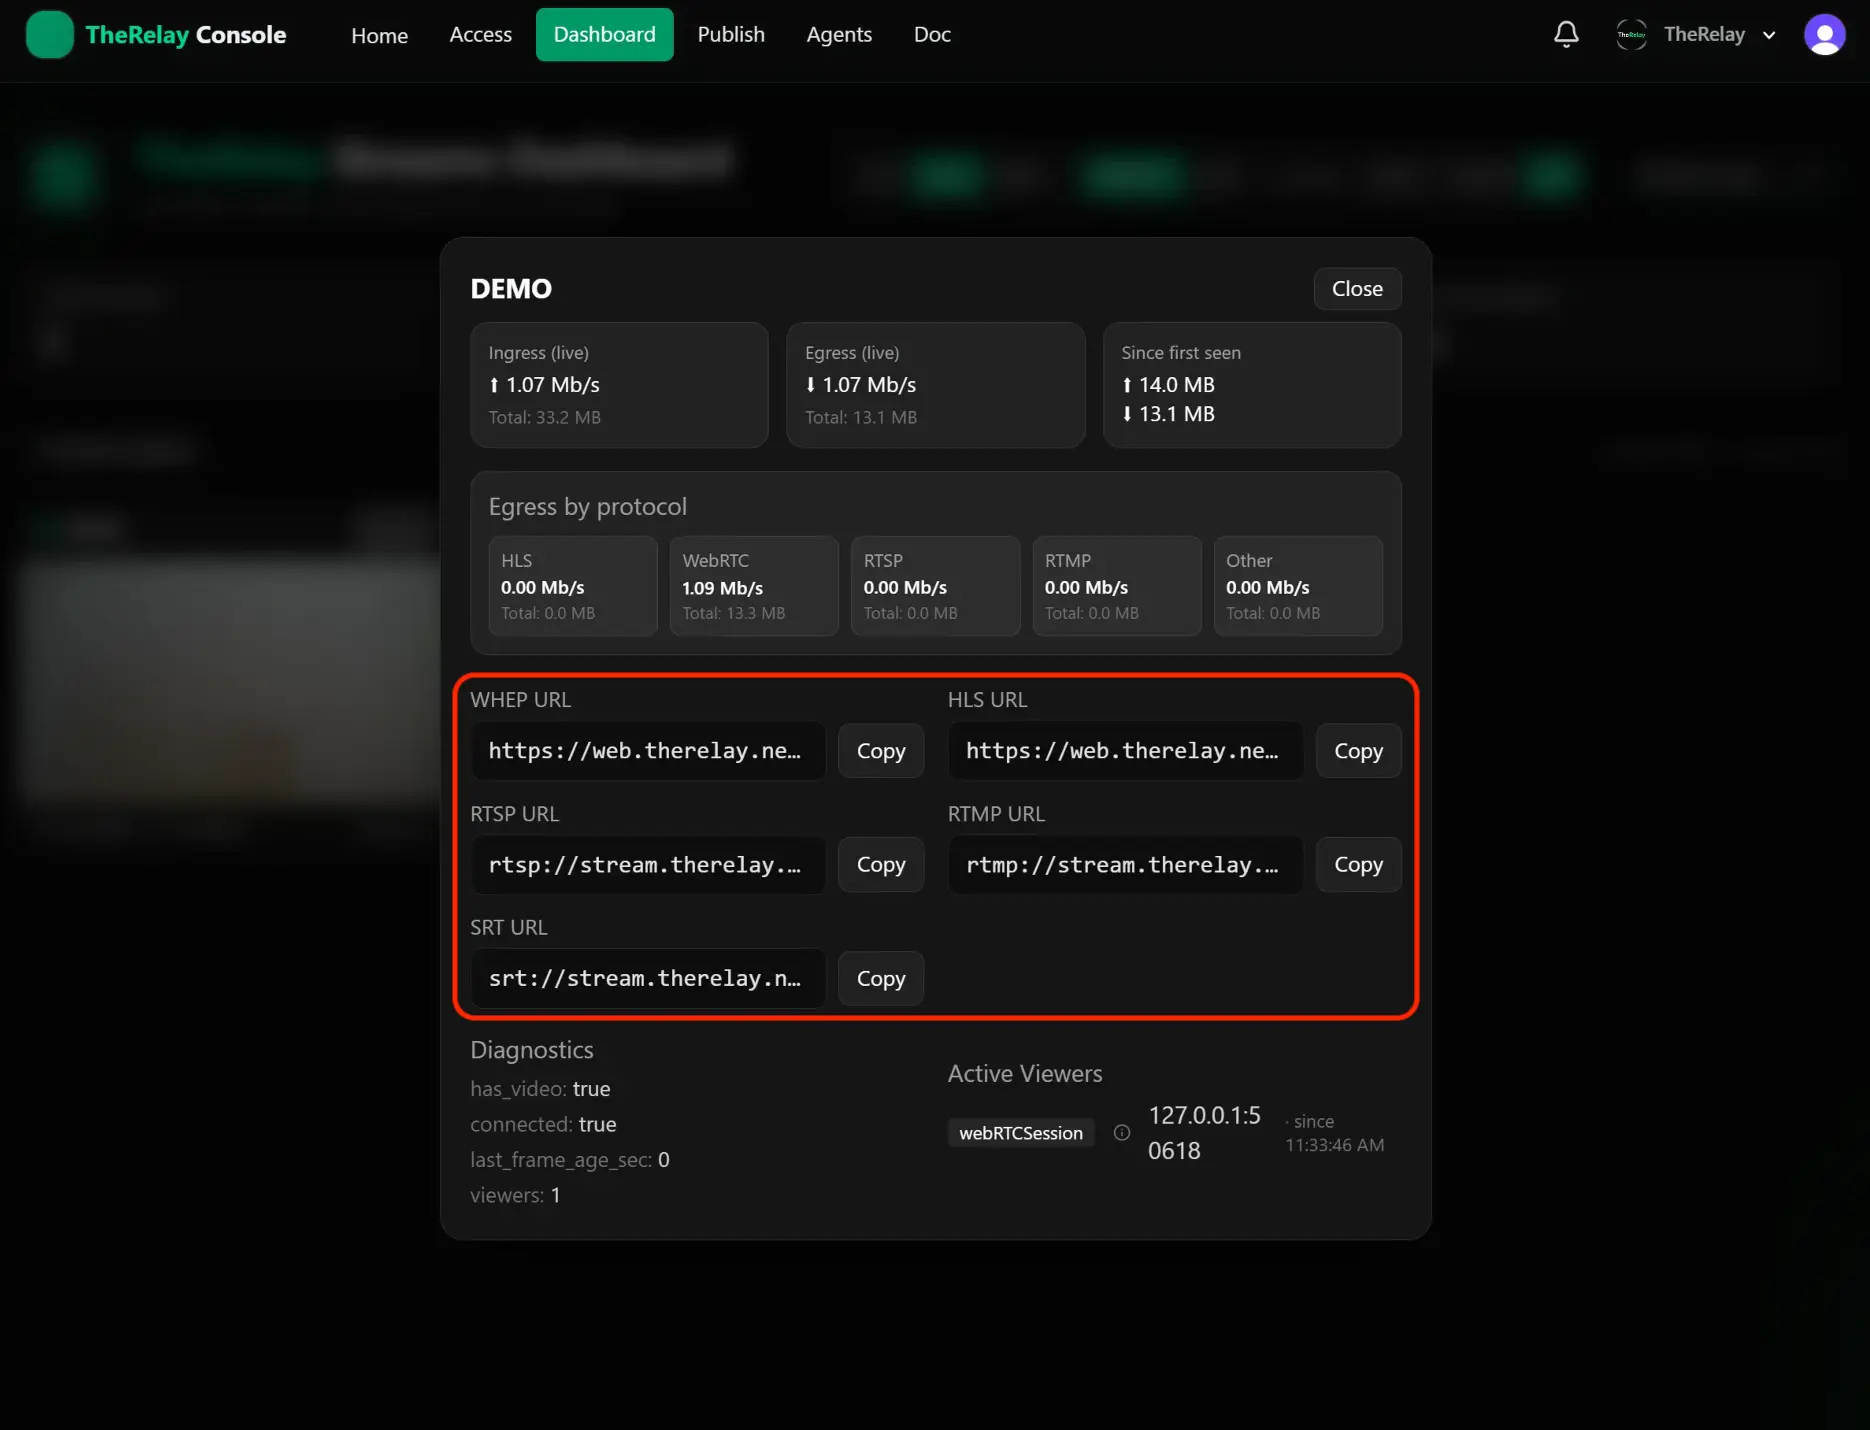
Task: Click the Diagnostics heading
Action: tap(532, 1050)
